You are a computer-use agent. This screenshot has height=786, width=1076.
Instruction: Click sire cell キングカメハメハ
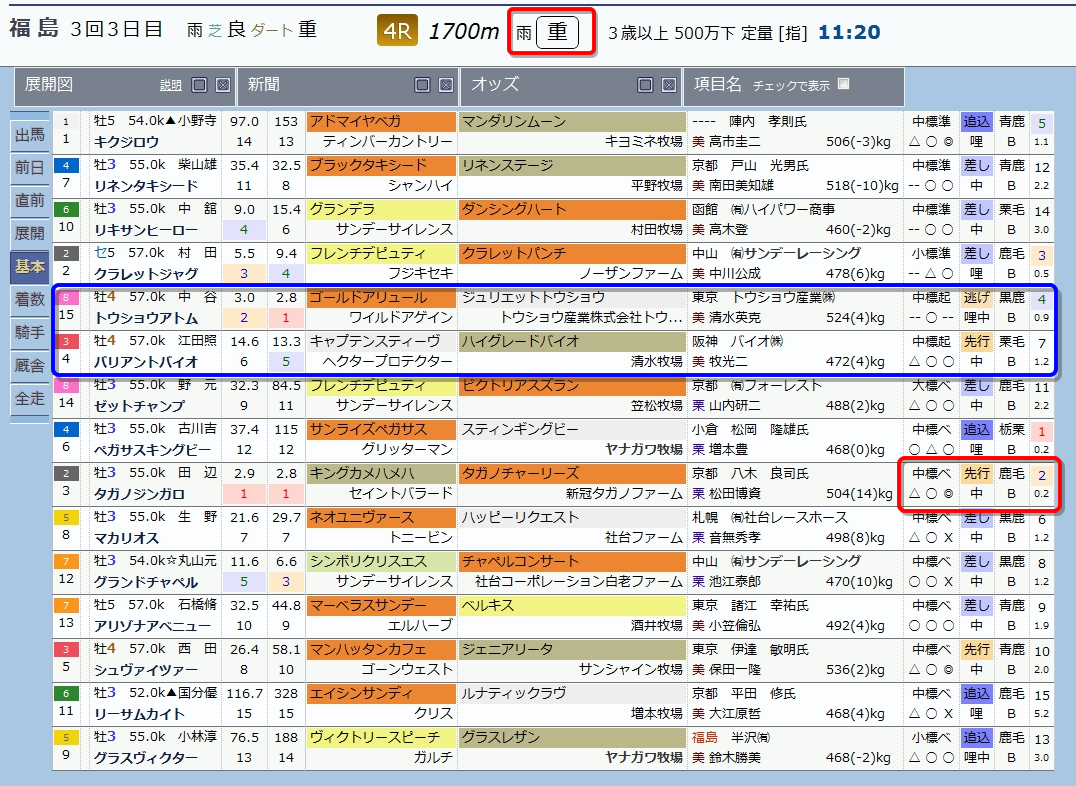click(381, 473)
